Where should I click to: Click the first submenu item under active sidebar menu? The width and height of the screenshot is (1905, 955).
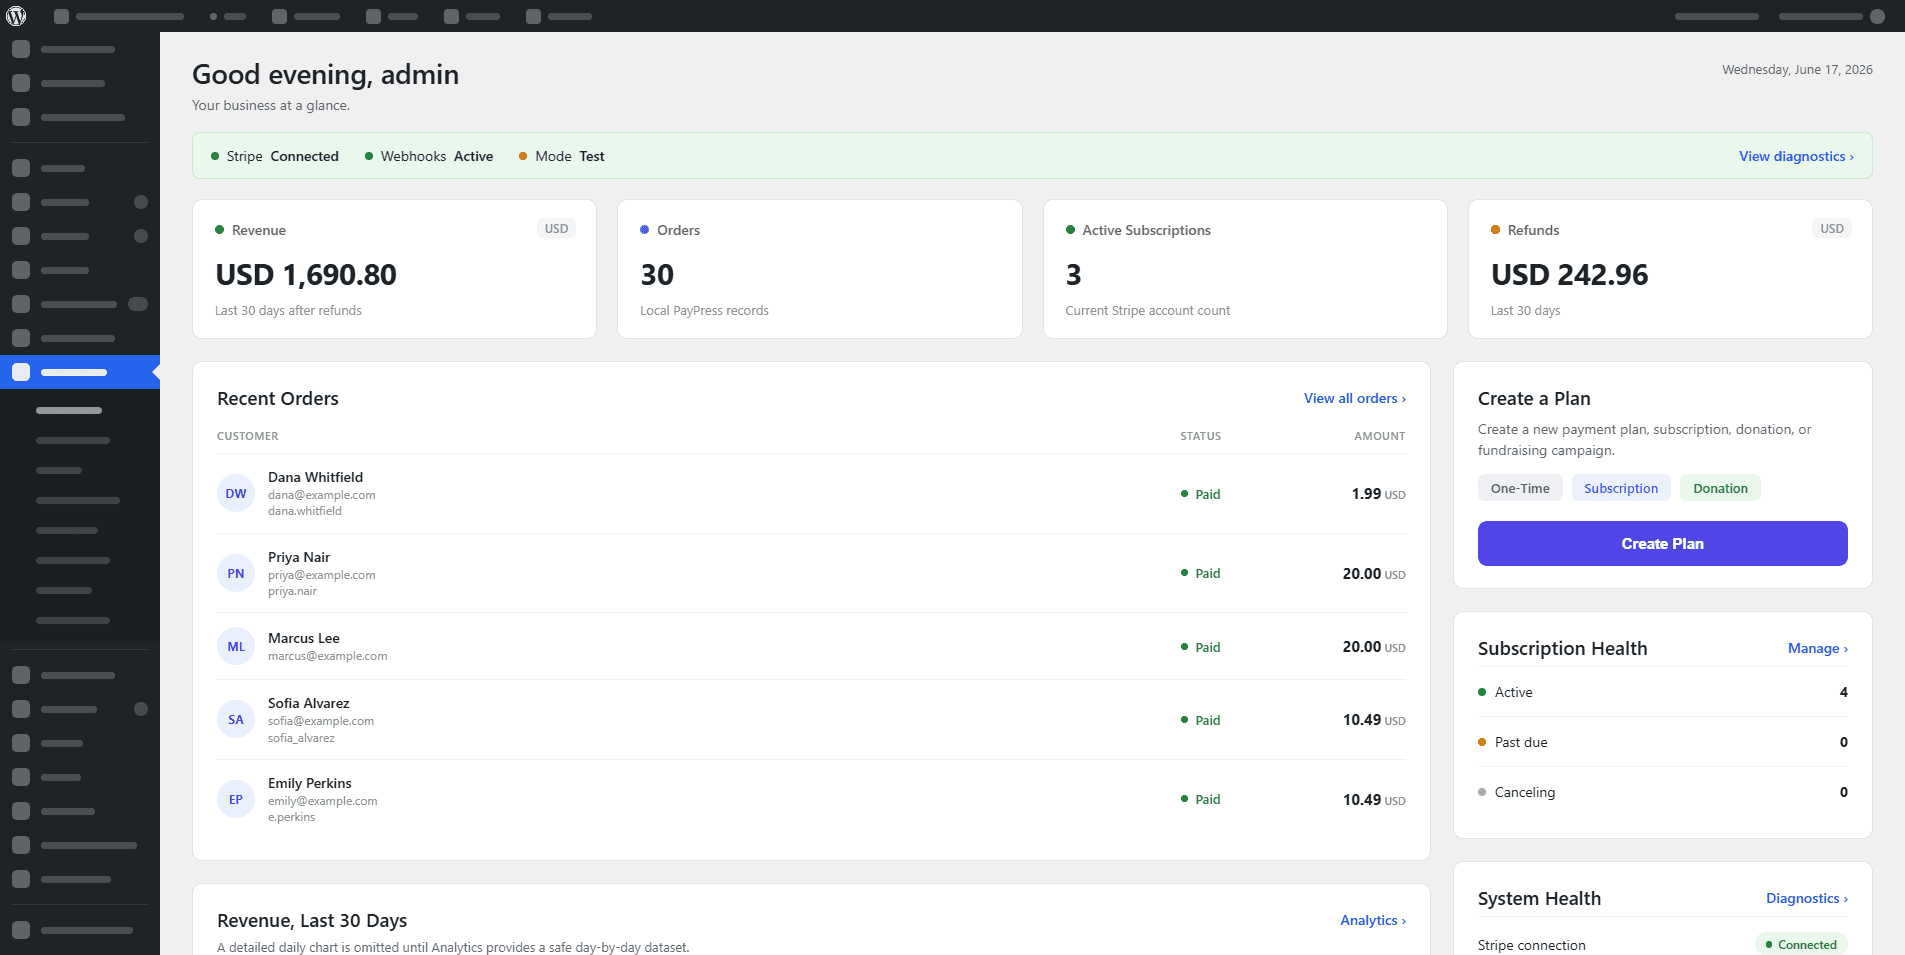tap(69, 410)
